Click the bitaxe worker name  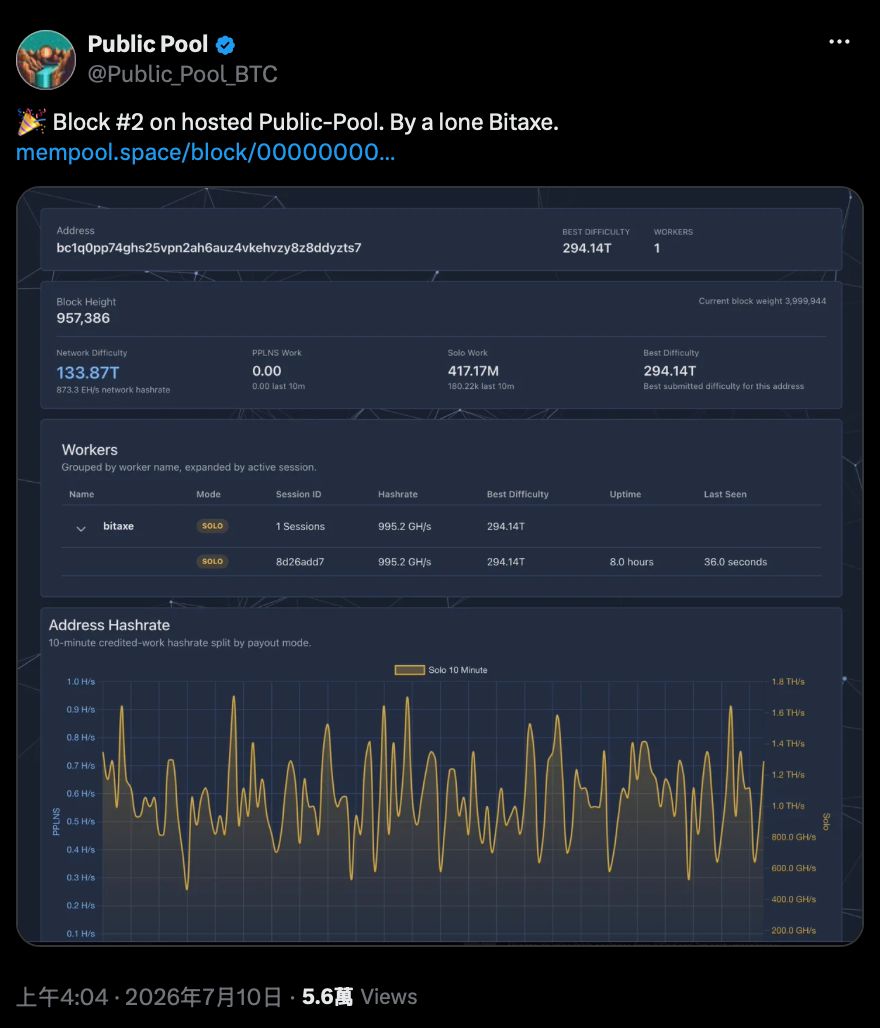click(x=118, y=526)
